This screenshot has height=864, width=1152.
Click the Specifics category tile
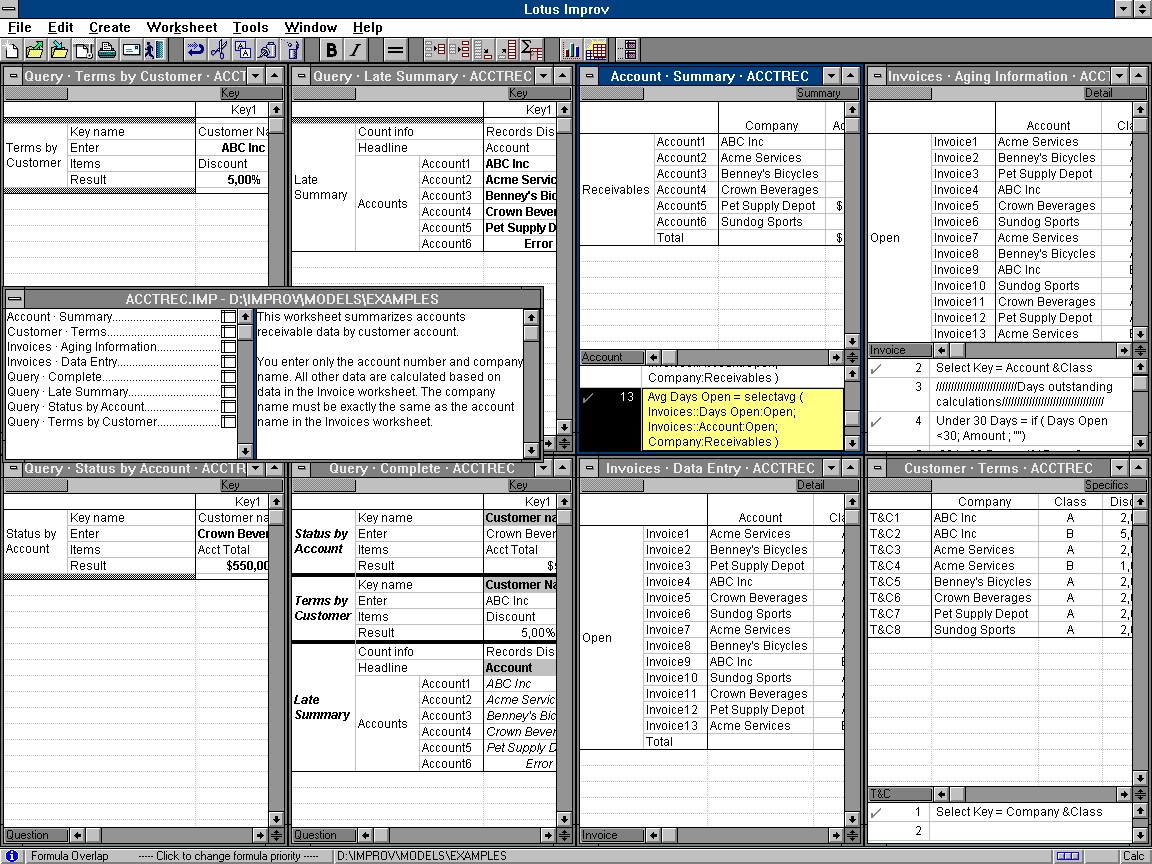click(1106, 485)
